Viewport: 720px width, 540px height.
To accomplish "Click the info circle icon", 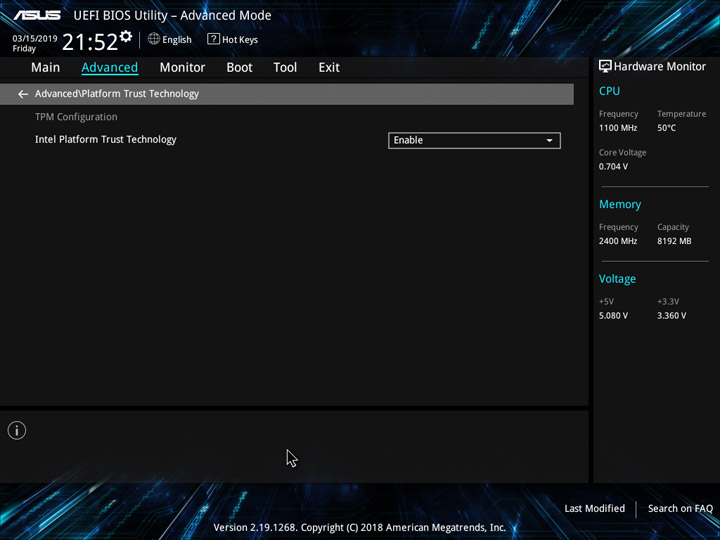I will pos(17,430).
